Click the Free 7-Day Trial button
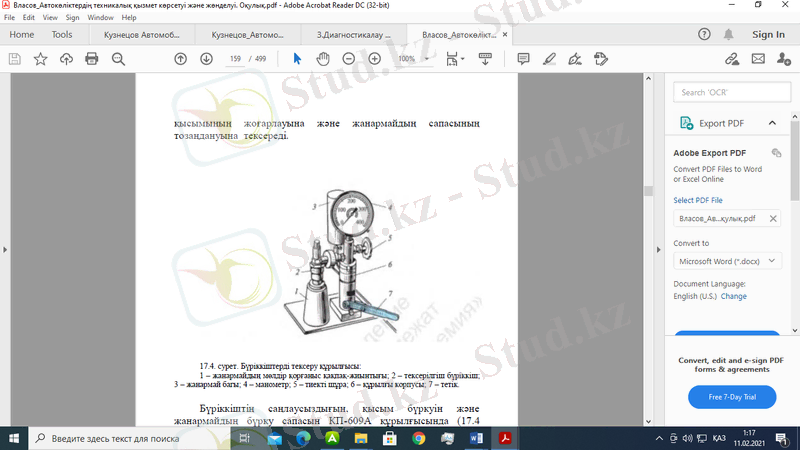The width and height of the screenshot is (800, 450). point(731,397)
